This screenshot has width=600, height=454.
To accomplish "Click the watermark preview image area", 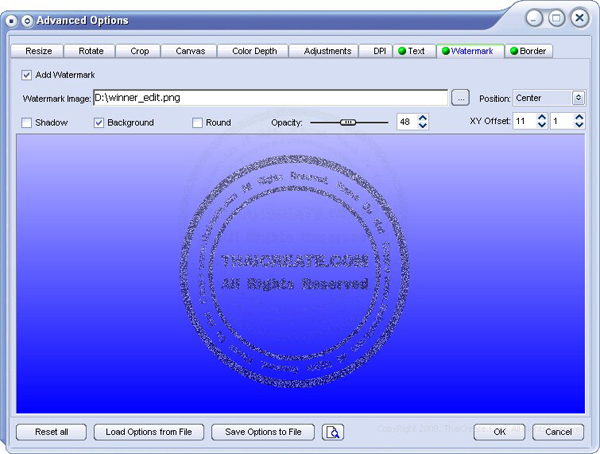I will pos(301,274).
